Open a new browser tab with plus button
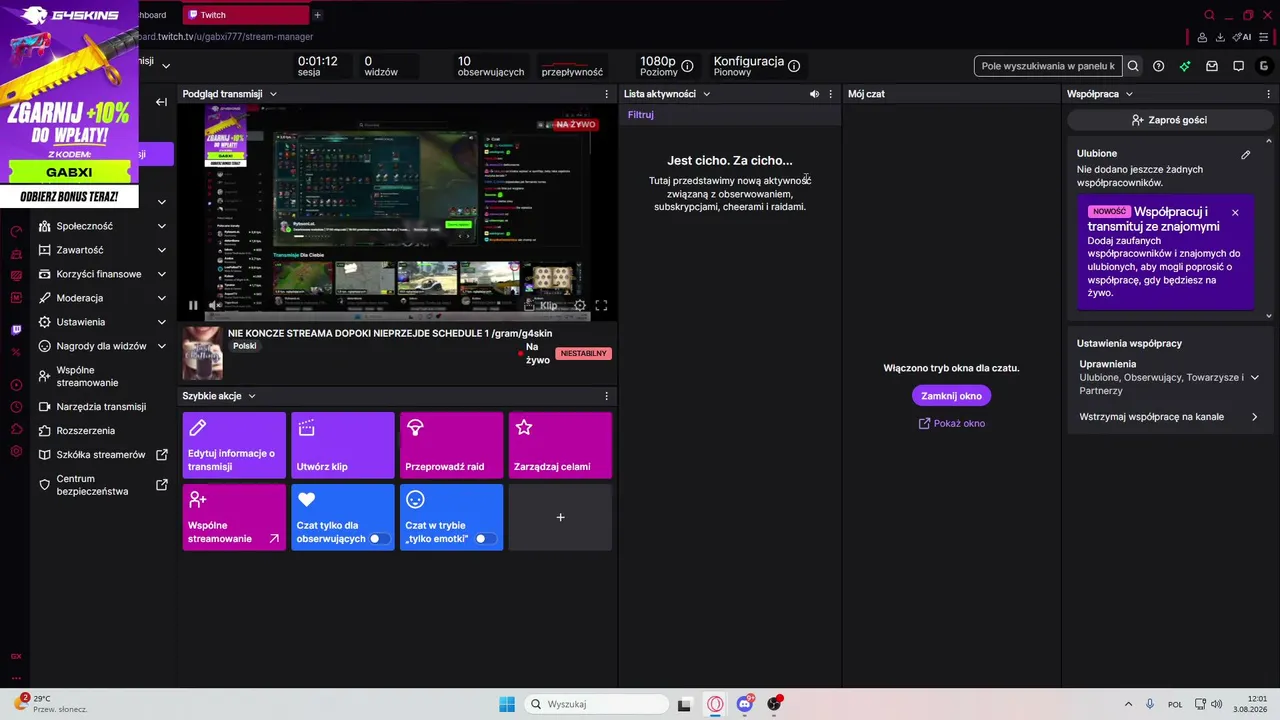Image resolution: width=1280 pixels, height=720 pixels. 318,15
